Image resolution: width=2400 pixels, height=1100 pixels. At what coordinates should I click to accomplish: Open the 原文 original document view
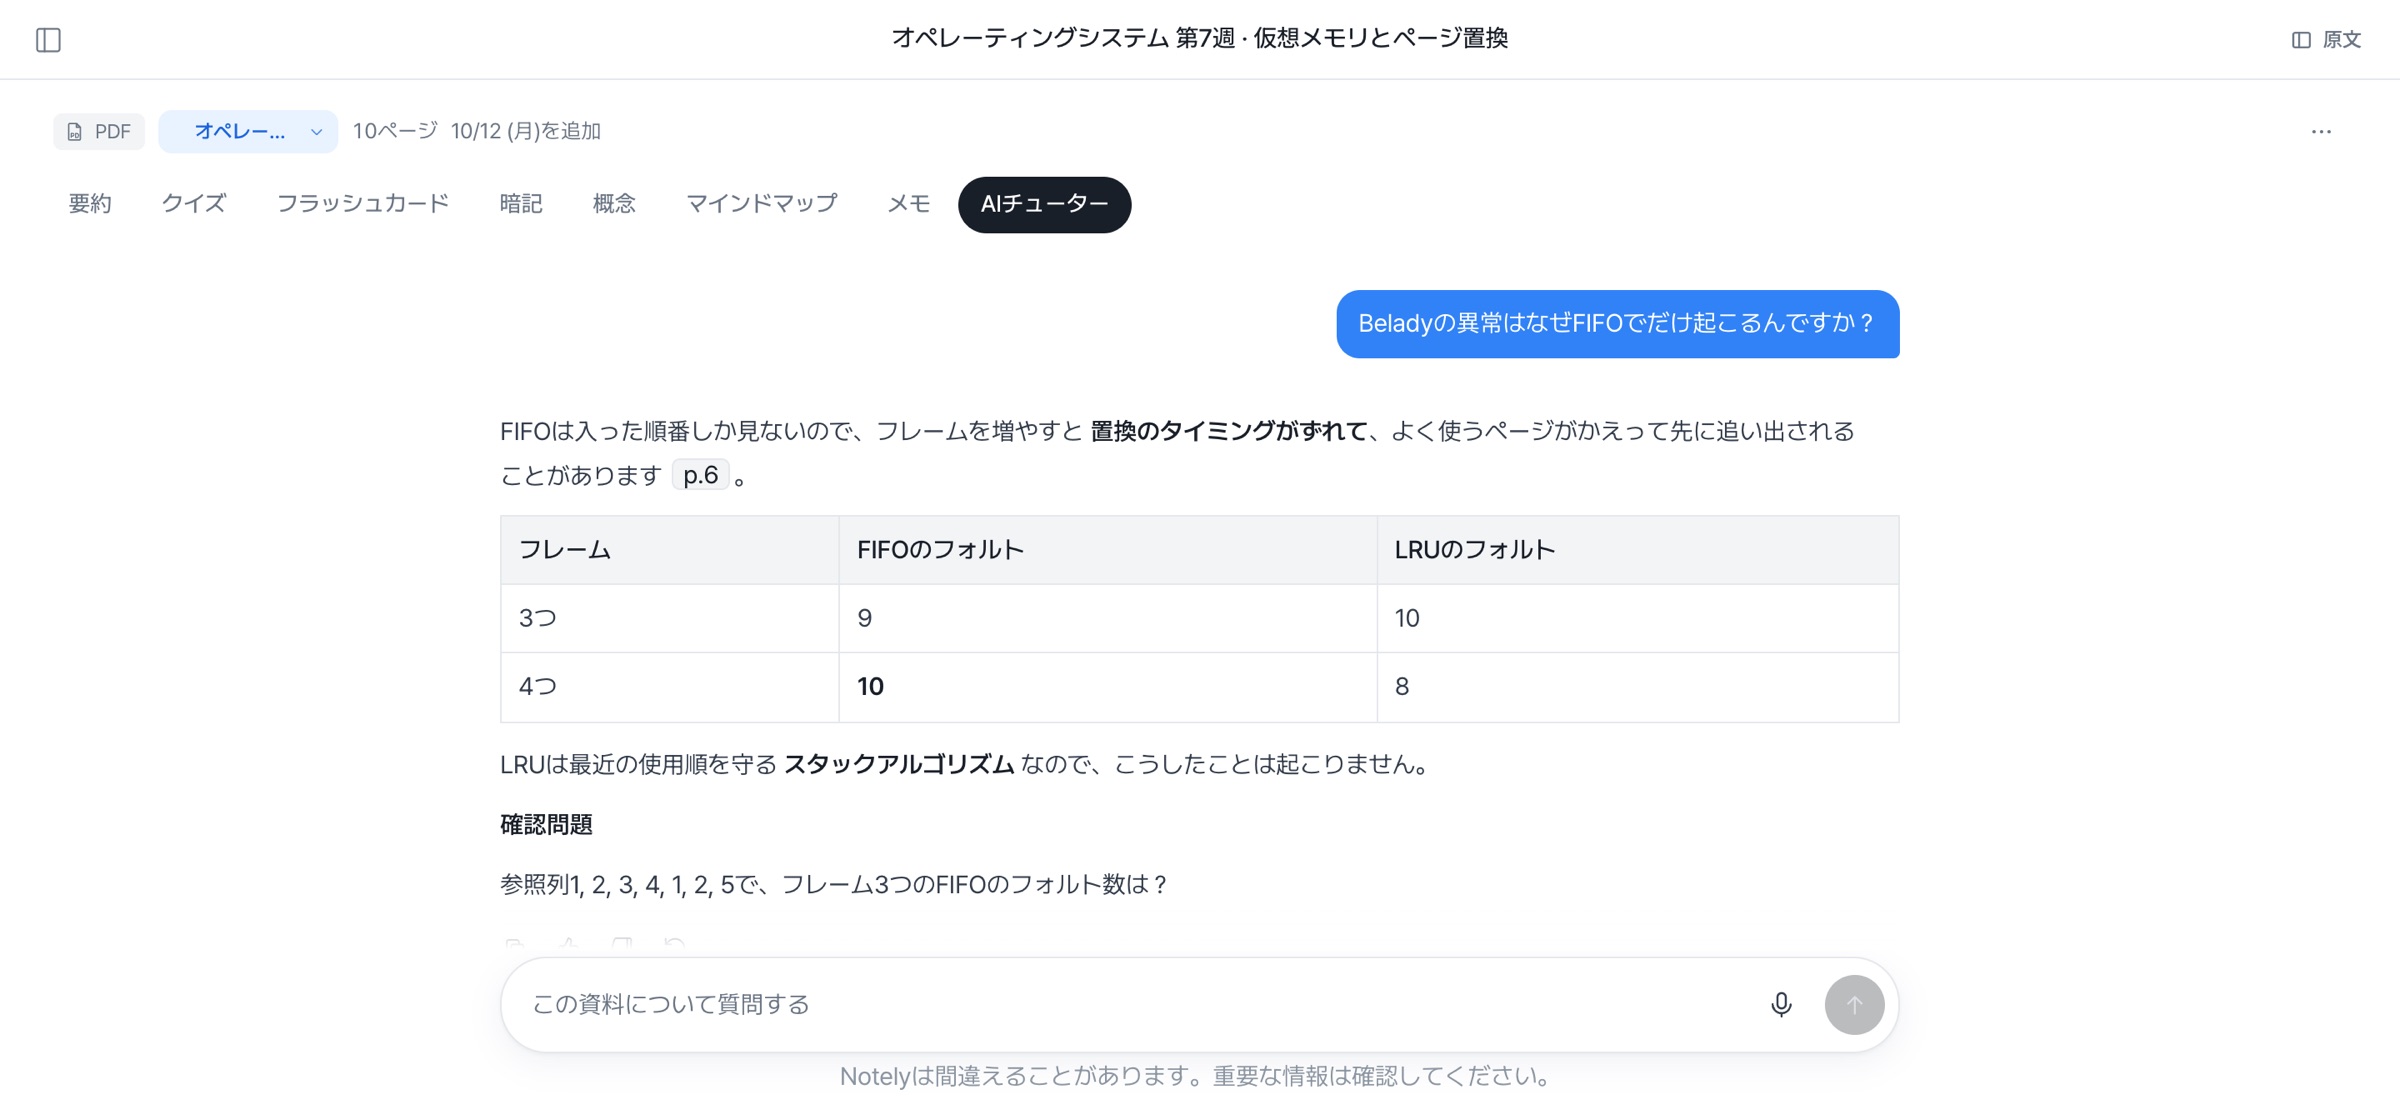[2326, 40]
